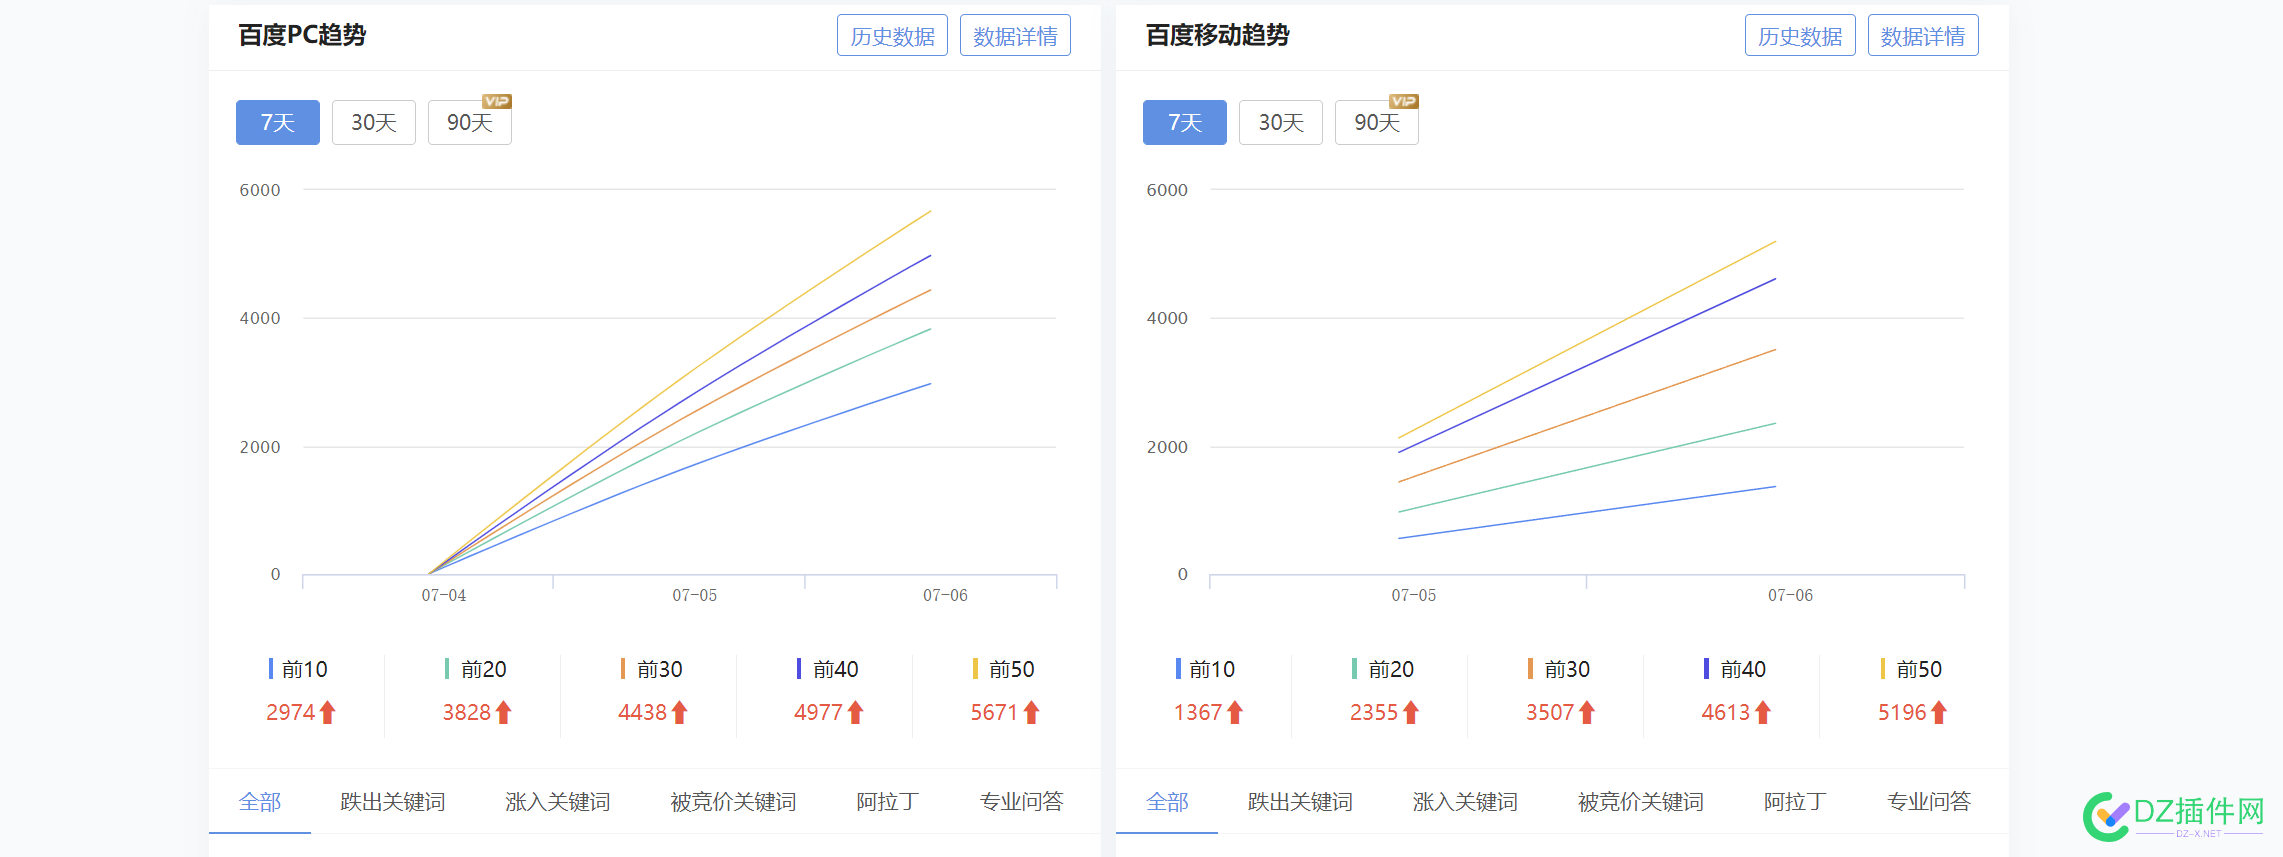The height and width of the screenshot is (857, 2283).
Task: Switch to 全部 tab in mobile panel
Action: click(x=1167, y=802)
